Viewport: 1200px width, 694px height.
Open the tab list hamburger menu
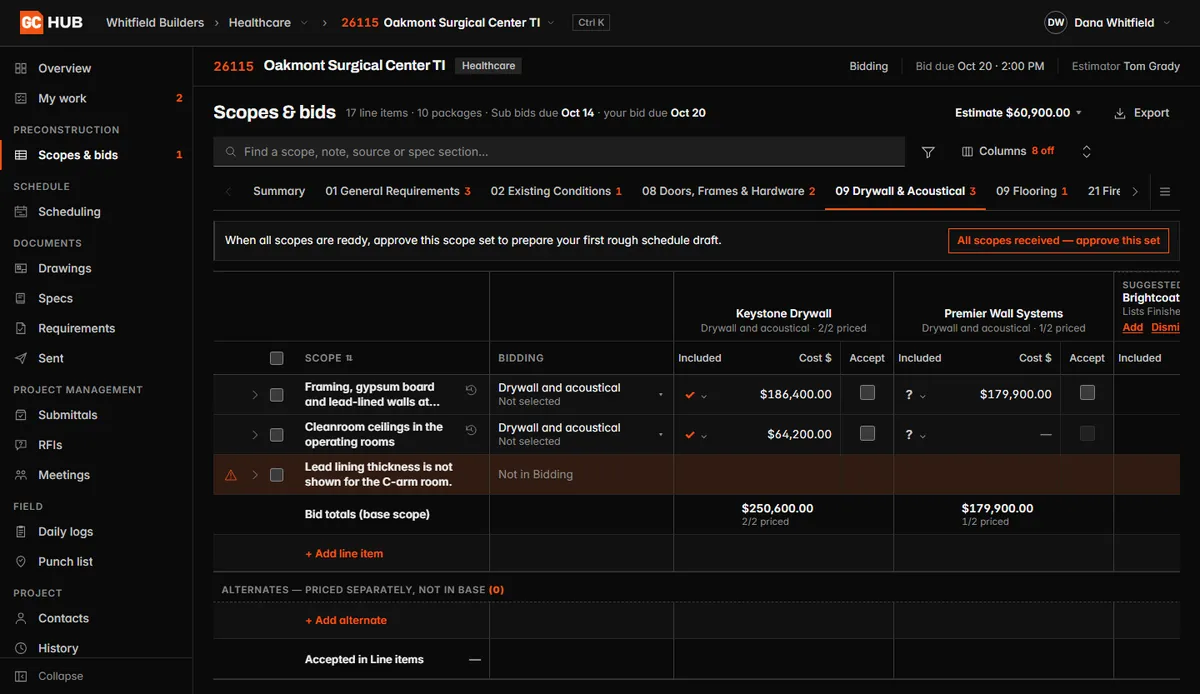pyautogui.click(x=1165, y=191)
